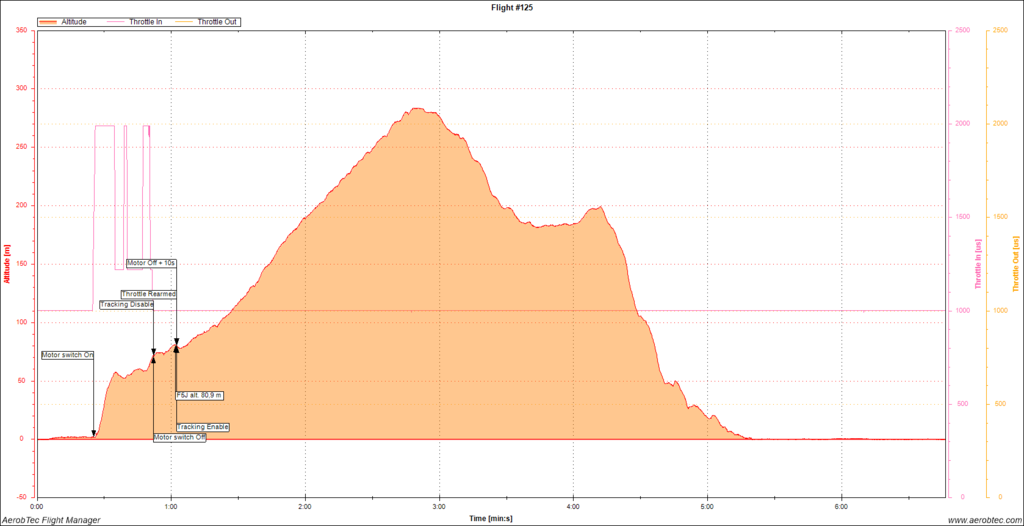Click the 350 tick on altitude axis

20,30
